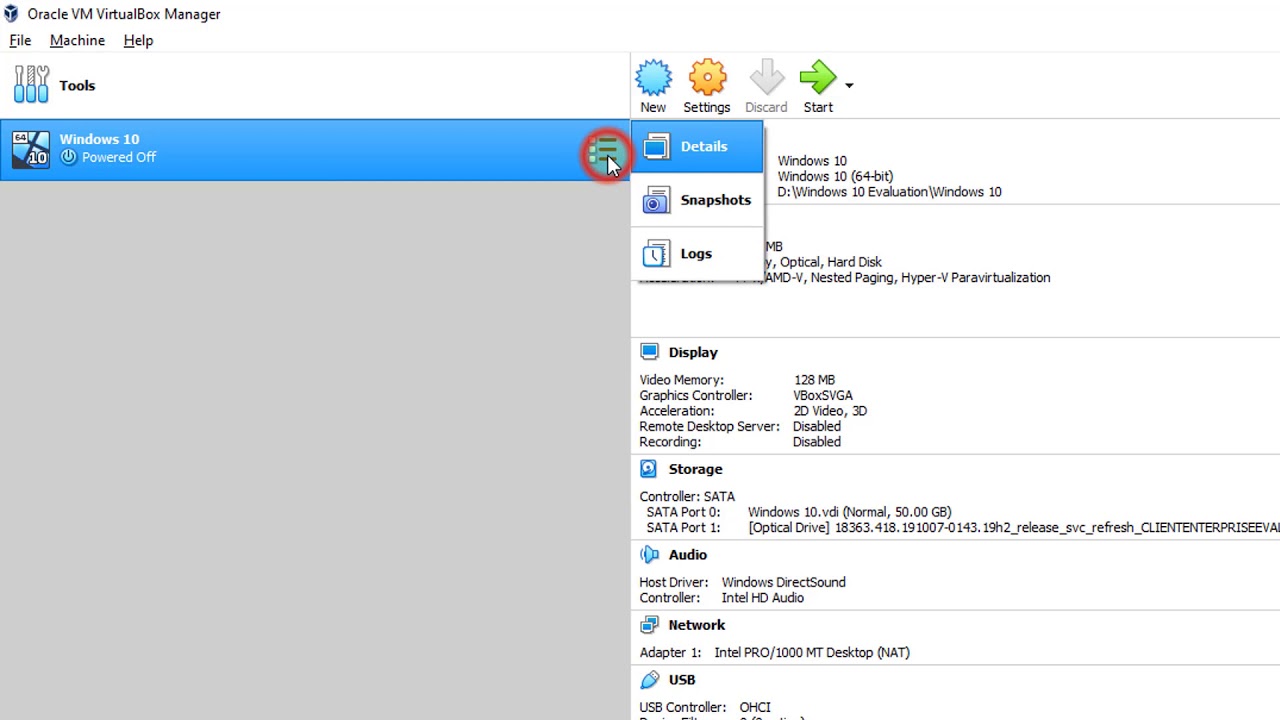
Task: Click the Audio section speaker icon
Action: click(x=650, y=555)
